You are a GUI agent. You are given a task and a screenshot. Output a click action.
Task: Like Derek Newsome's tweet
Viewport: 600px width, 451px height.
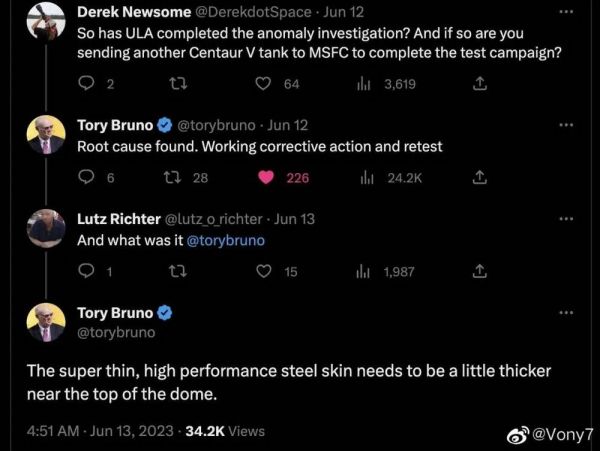[264, 84]
